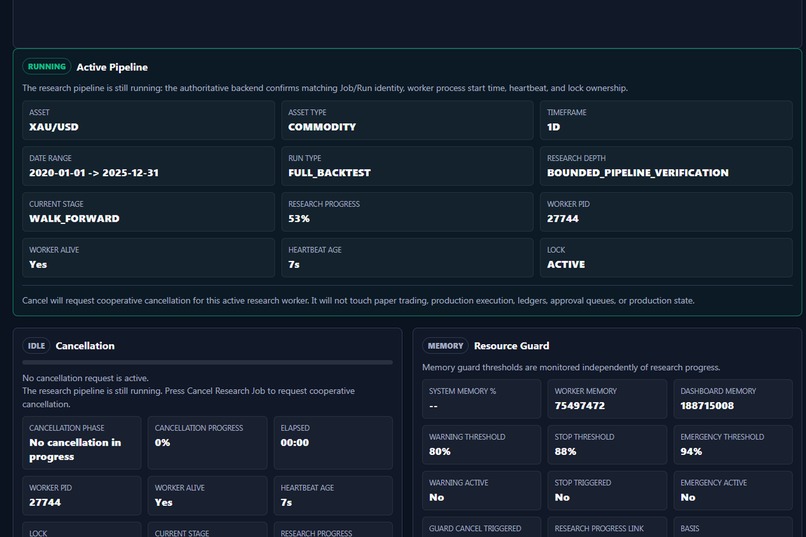The width and height of the screenshot is (806, 537).
Task: Click the 00:00 elapsed value
Action: (295, 442)
